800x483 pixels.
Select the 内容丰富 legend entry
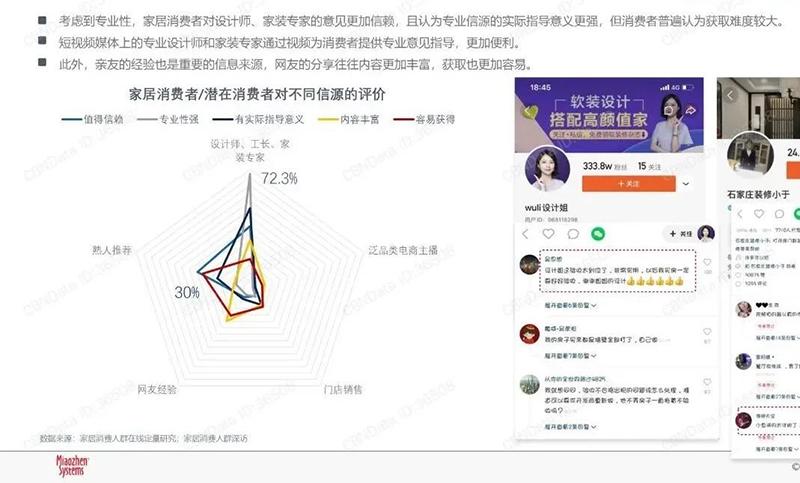[x=348, y=119]
